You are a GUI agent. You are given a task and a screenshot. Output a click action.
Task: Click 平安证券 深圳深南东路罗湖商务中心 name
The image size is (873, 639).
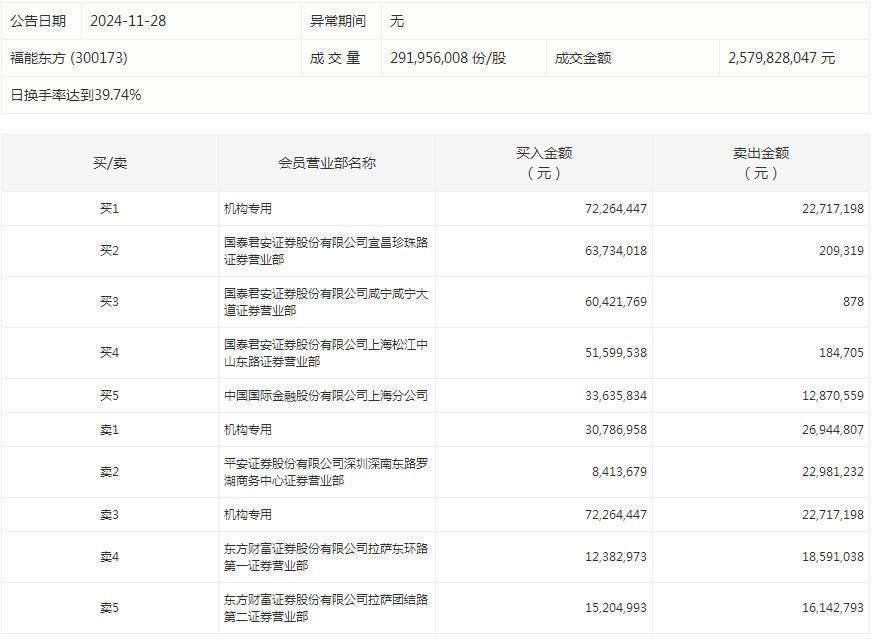click(326, 473)
